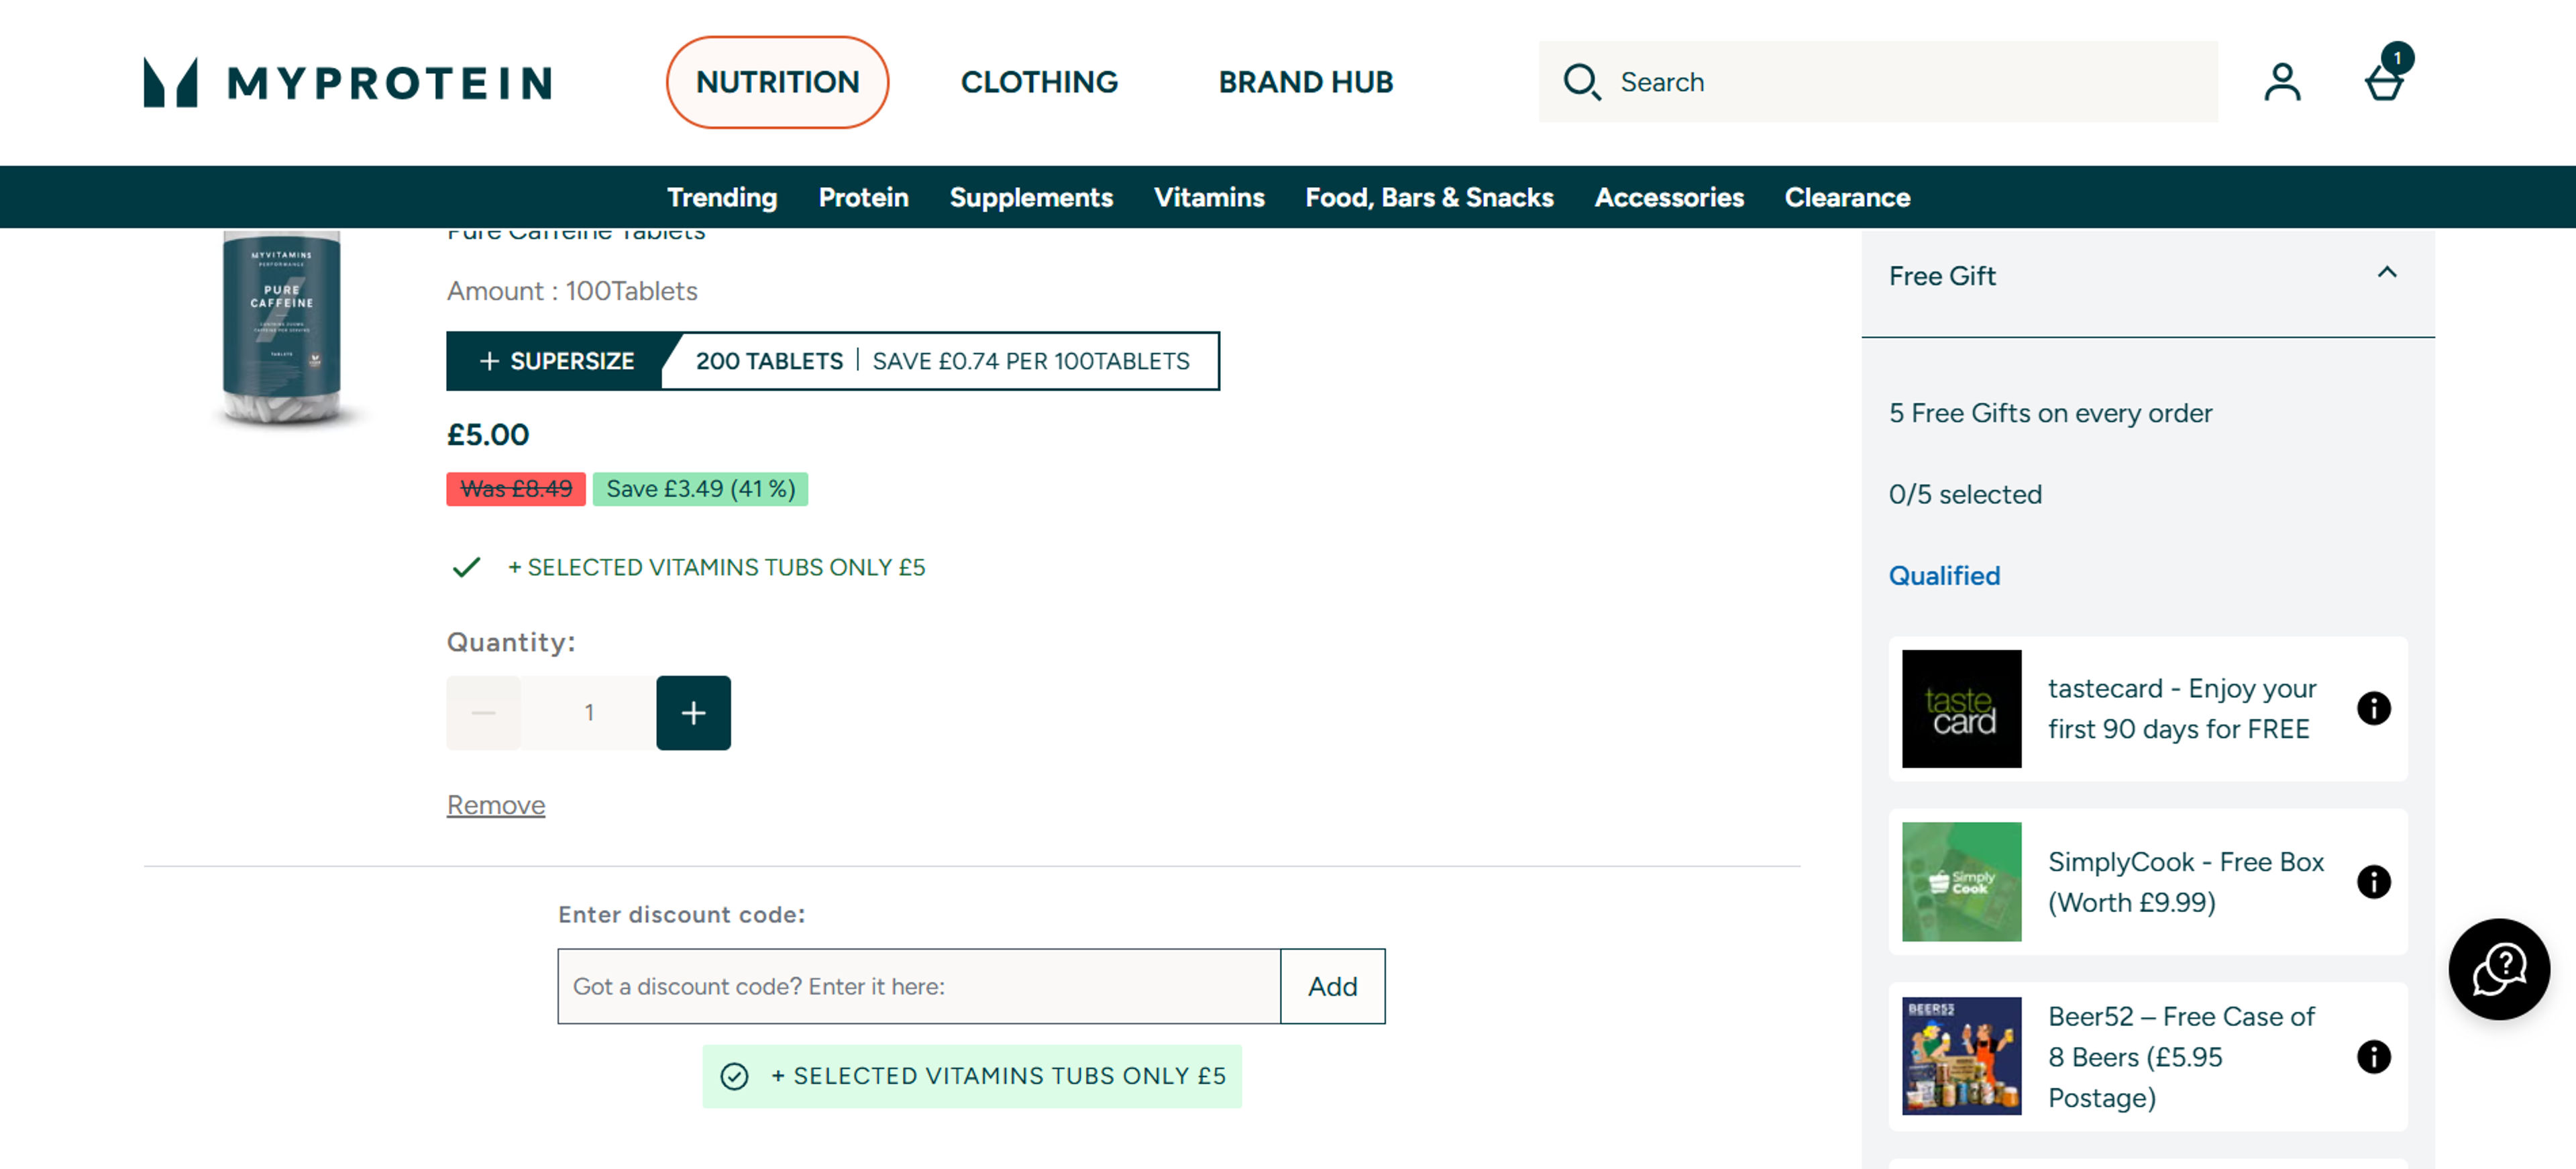Screen dimensions: 2576x1169
Task: Open the account profile icon
Action: pos(2282,82)
